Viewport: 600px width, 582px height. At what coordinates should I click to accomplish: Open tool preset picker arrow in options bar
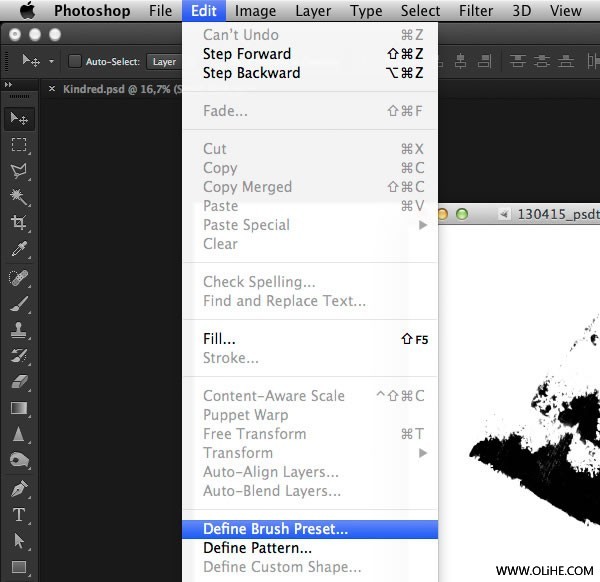point(51,61)
